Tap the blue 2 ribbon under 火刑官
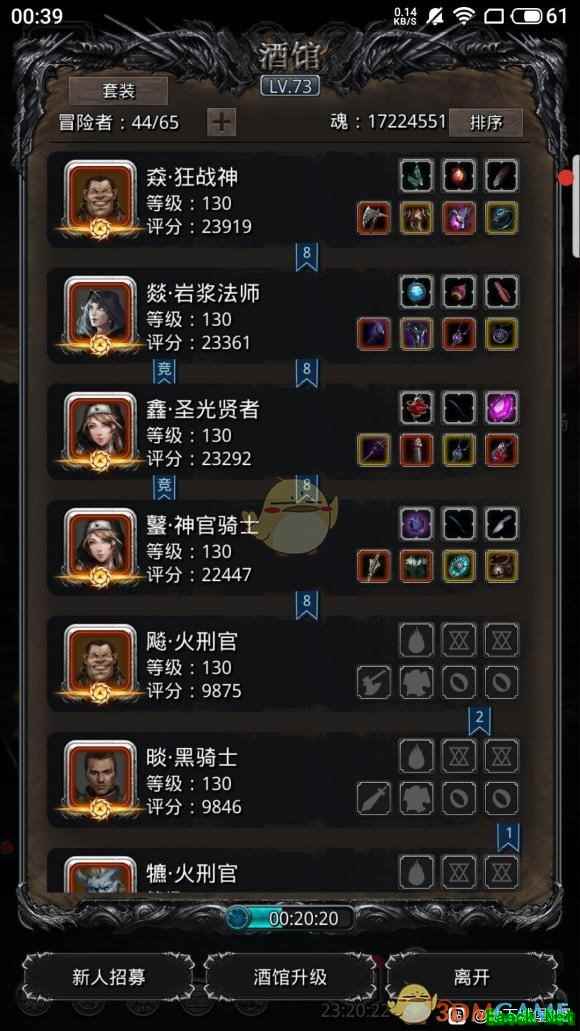Viewport: 580px width, 1031px height. click(479, 721)
